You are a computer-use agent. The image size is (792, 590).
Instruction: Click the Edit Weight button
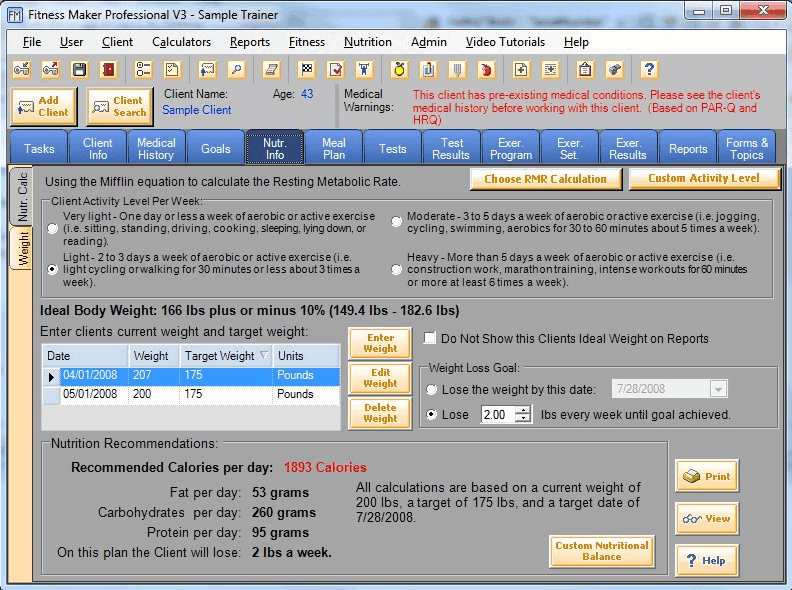click(380, 378)
